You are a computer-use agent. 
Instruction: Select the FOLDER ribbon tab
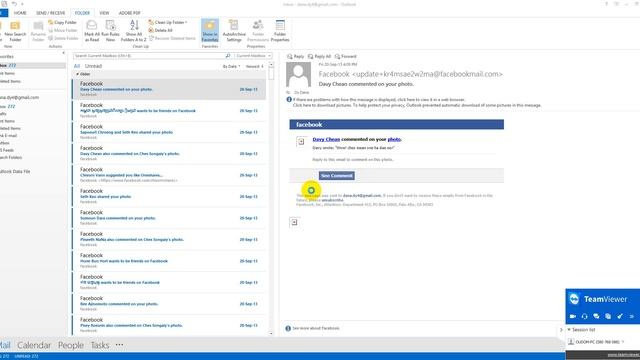(x=82, y=13)
